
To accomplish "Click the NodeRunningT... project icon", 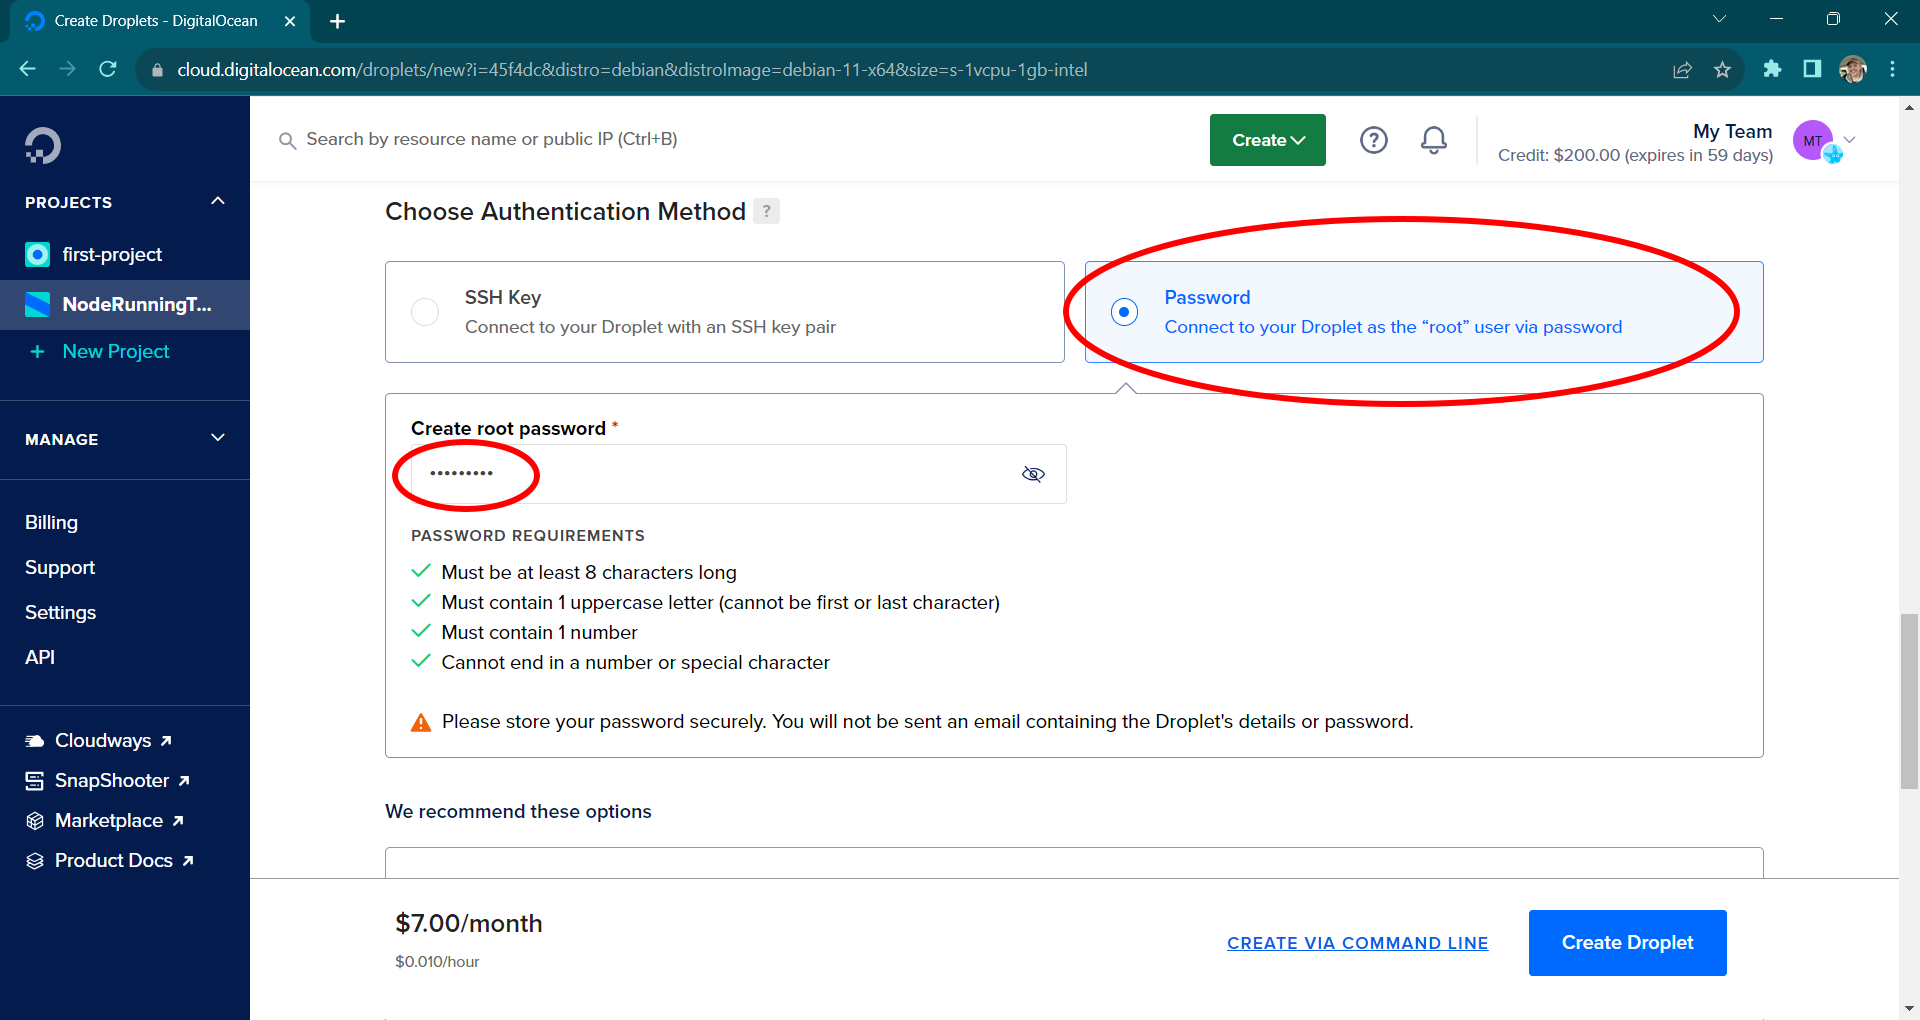I will point(37,304).
